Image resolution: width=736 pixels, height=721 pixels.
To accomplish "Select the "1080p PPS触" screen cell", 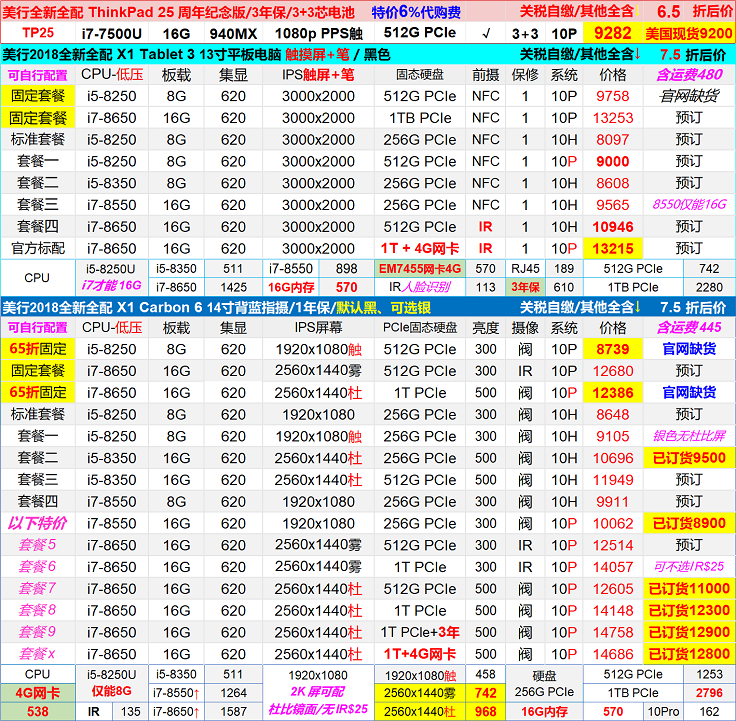I will 318,33.
